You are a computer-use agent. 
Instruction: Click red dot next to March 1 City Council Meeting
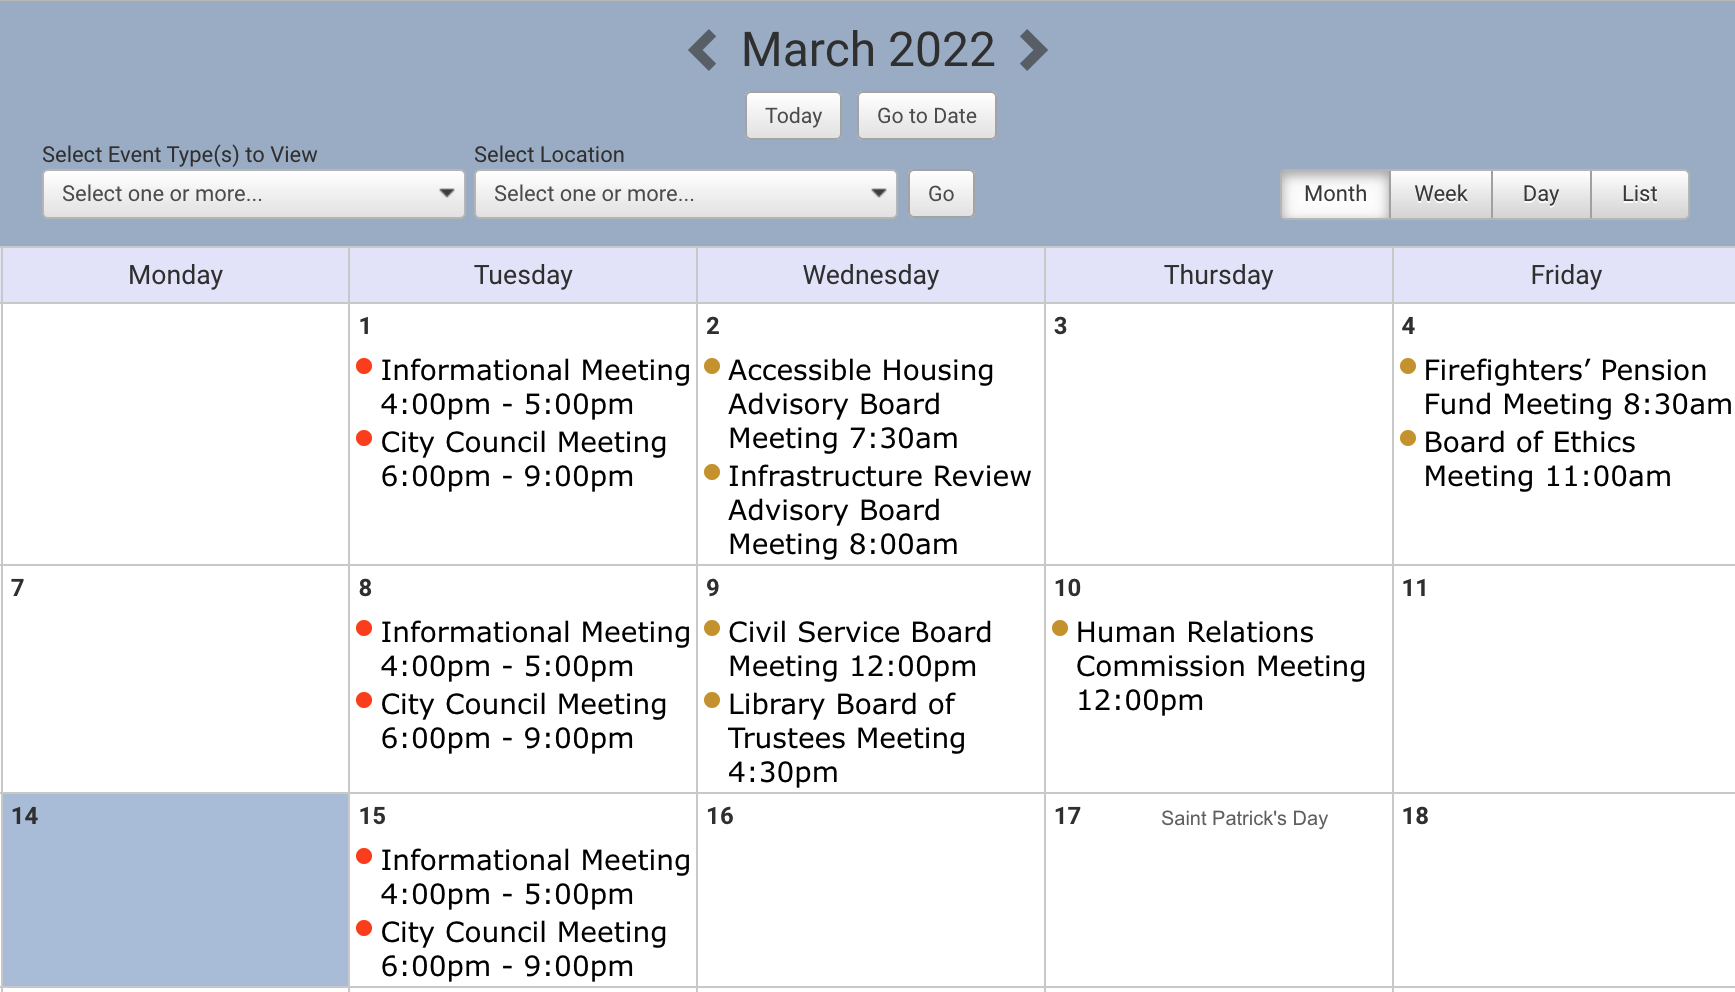[364, 438]
